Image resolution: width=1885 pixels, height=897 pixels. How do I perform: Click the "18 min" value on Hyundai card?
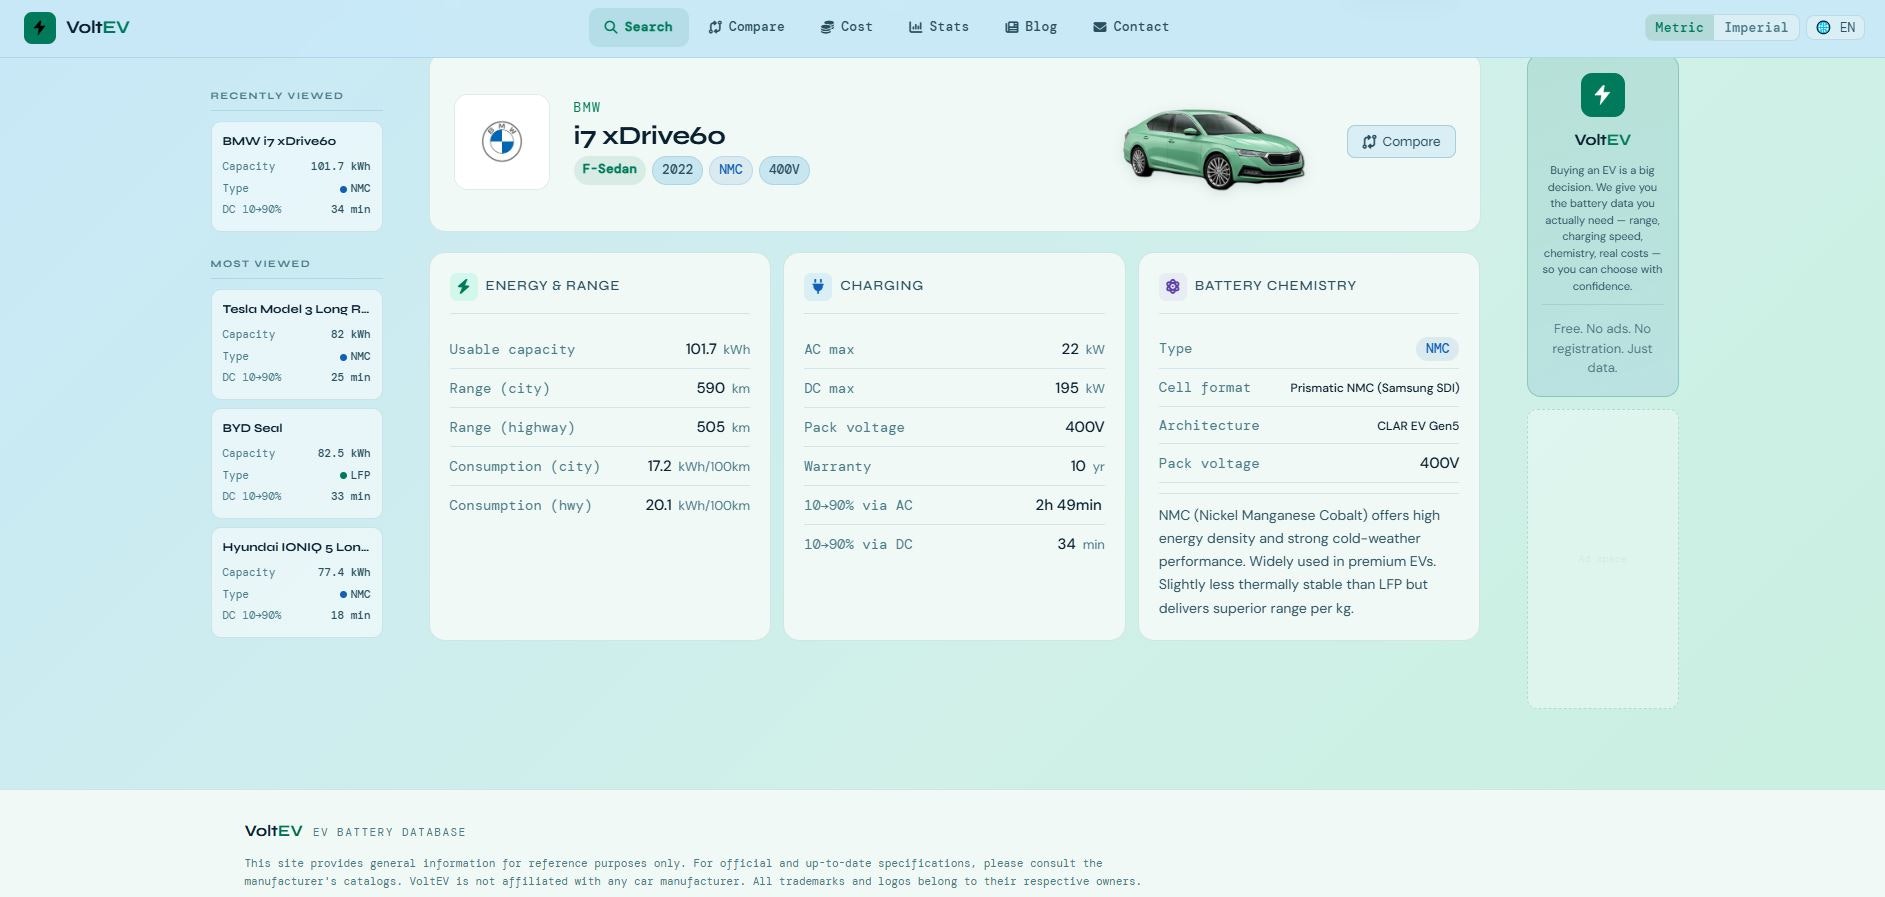click(350, 616)
